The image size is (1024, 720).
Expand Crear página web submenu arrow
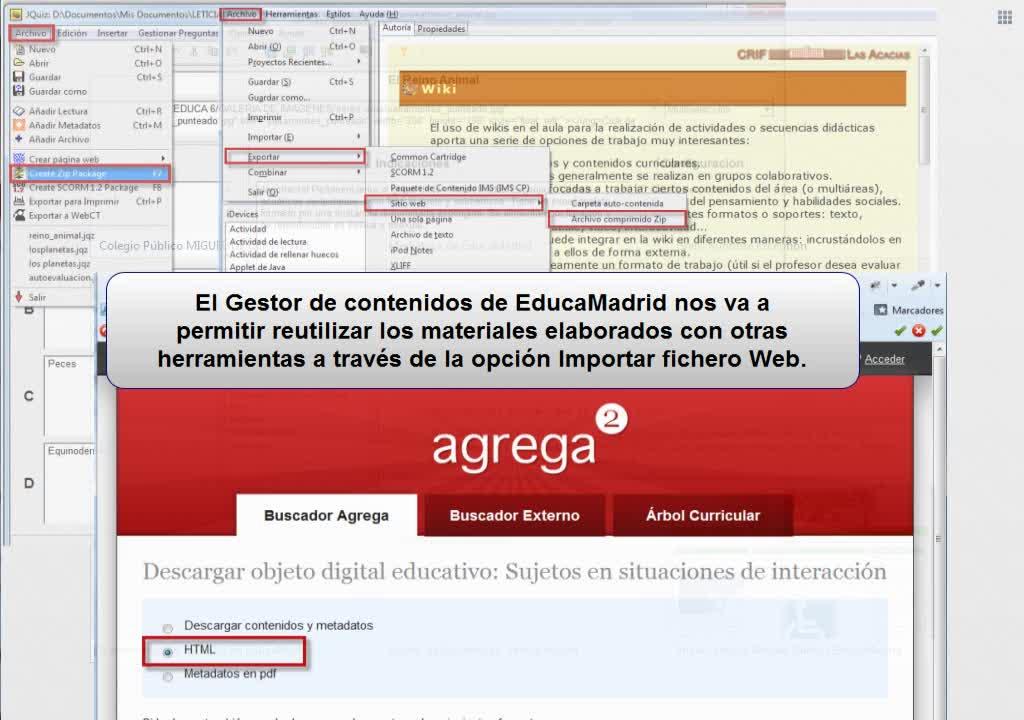pyautogui.click(x=163, y=159)
